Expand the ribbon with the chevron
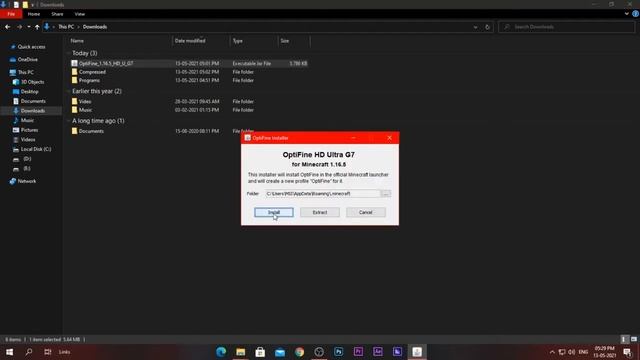Image resolution: width=640 pixels, height=360 pixels. click(627, 13)
